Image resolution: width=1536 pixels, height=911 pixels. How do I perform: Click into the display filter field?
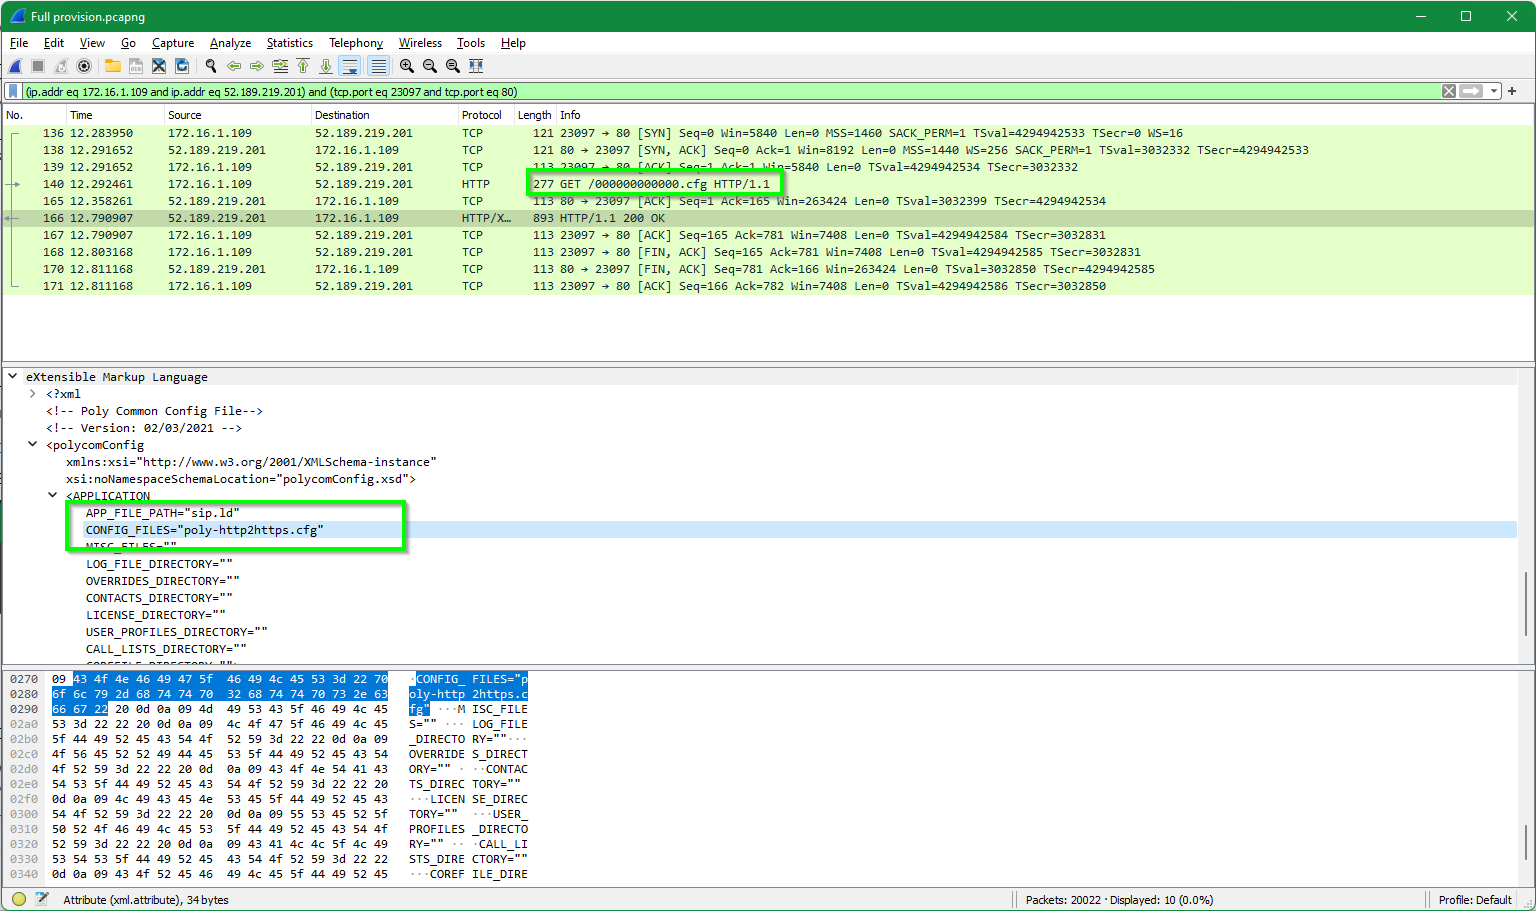[x=730, y=91]
